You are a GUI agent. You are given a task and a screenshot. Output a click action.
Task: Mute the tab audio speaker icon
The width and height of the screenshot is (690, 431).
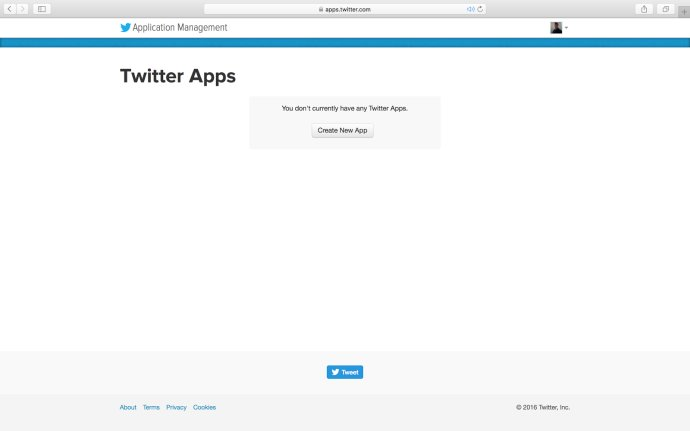(x=470, y=9)
